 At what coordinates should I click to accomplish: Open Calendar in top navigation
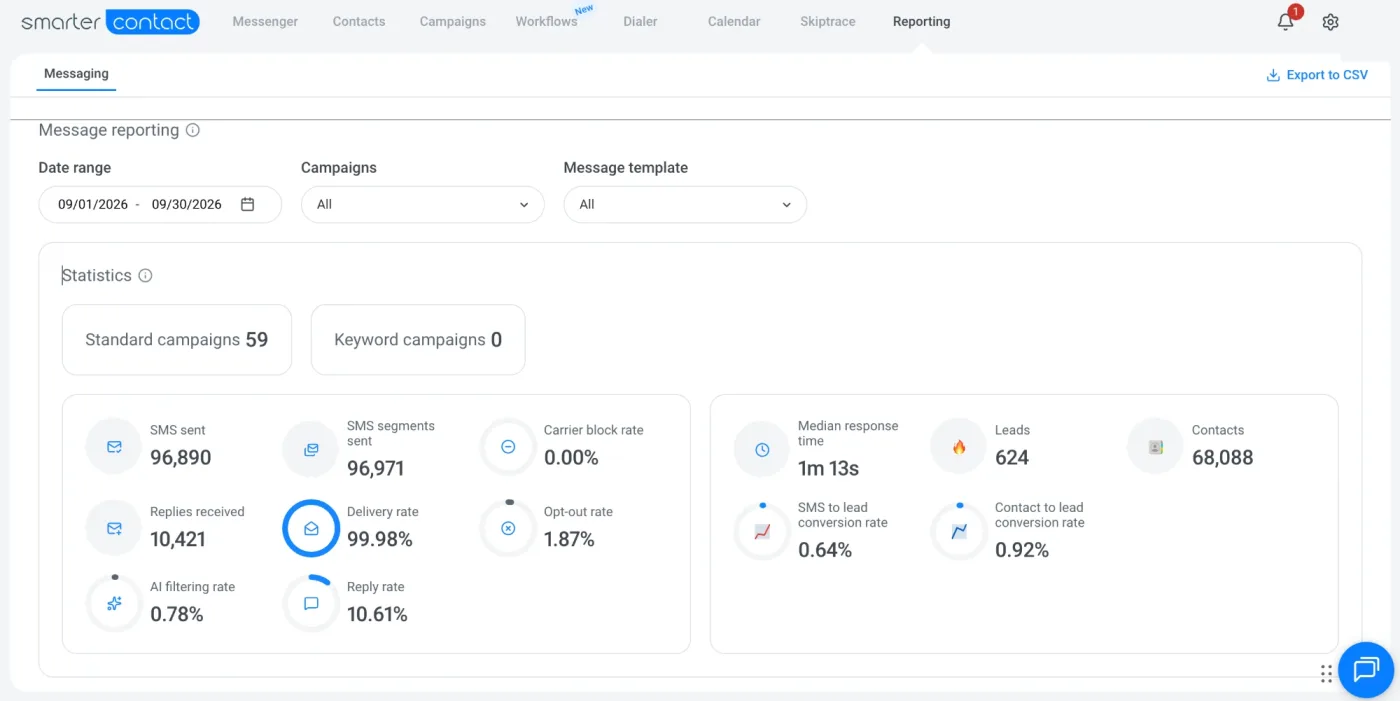point(734,21)
